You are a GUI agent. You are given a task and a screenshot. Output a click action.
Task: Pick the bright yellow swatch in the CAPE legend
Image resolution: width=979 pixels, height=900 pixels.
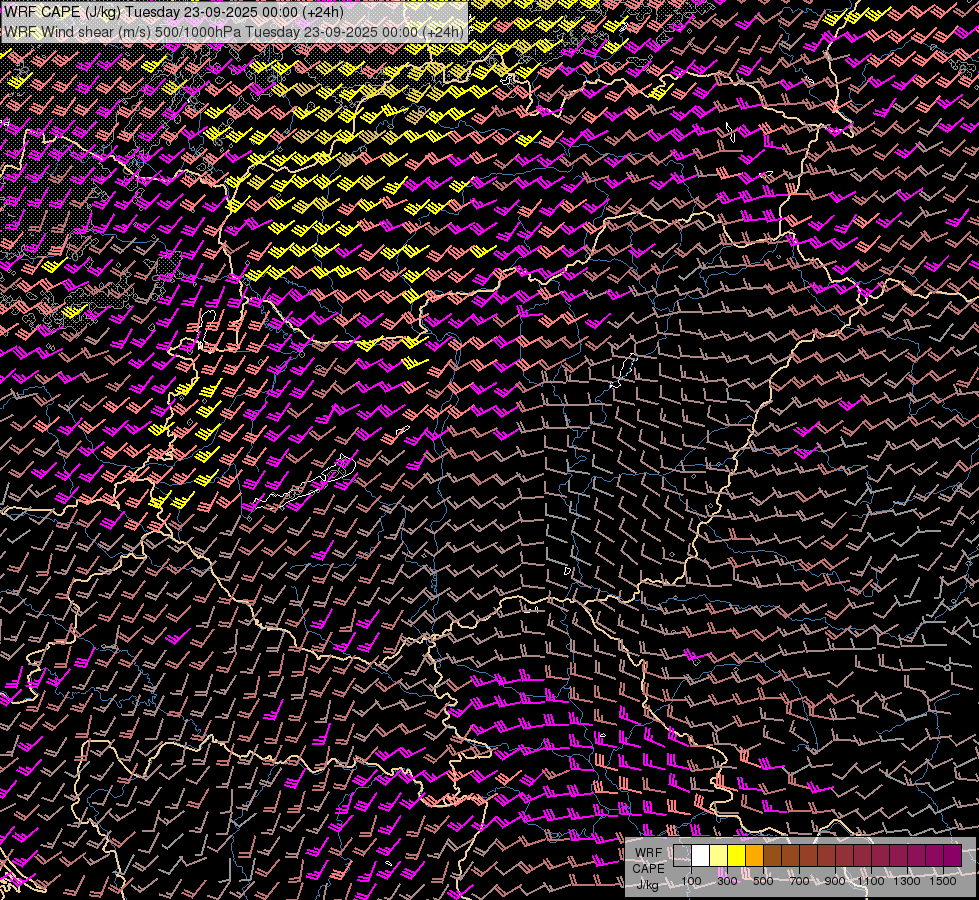click(x=736, y=855)
